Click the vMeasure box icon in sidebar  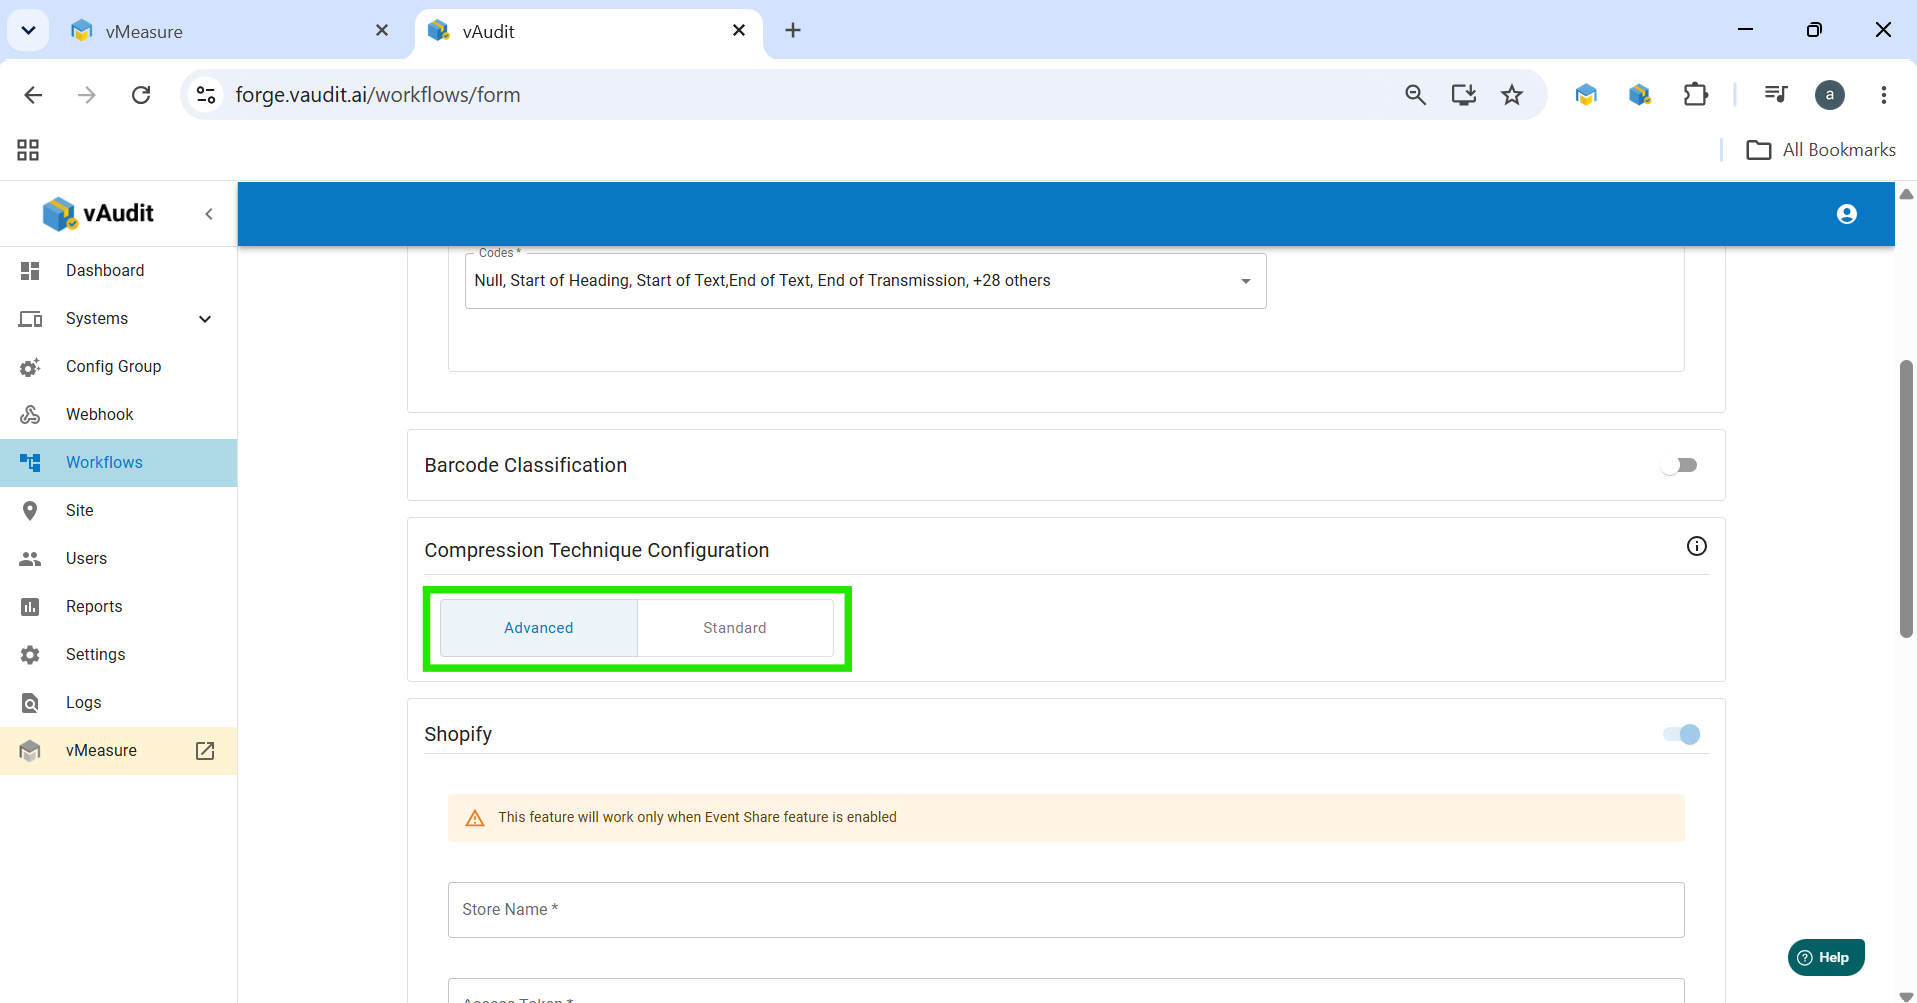click(x=30, y=751)
